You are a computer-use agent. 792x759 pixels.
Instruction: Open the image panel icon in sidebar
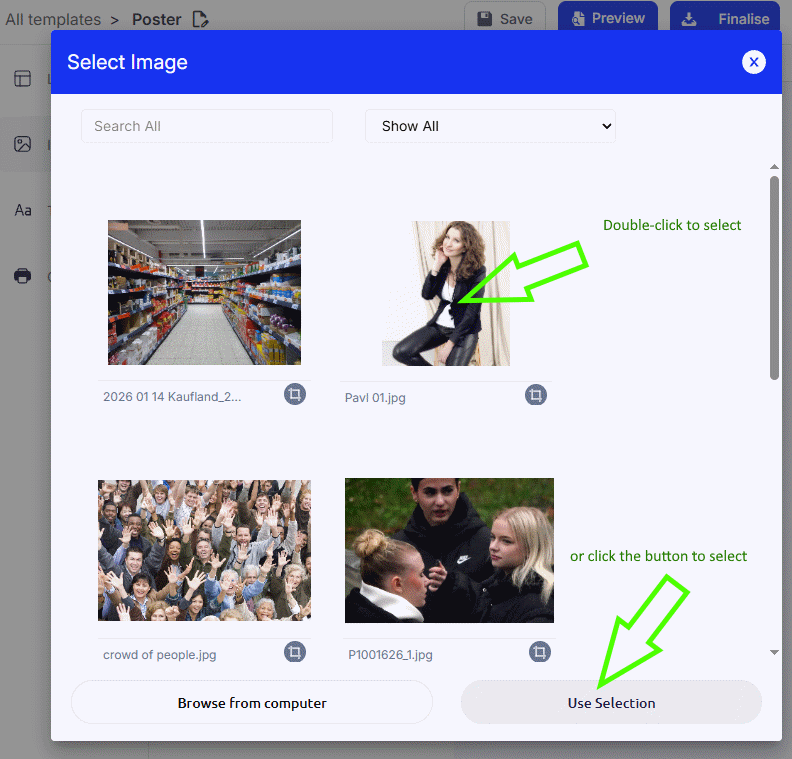(x=22, y=144)
